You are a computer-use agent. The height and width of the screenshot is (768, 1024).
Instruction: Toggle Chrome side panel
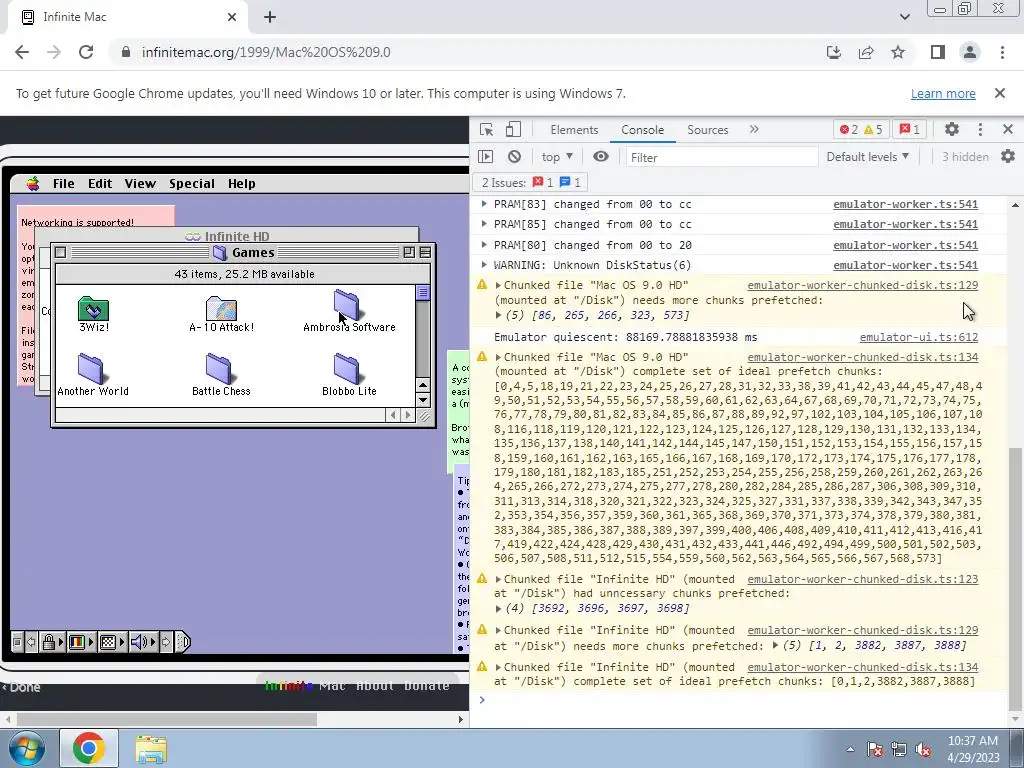point(938,52)
